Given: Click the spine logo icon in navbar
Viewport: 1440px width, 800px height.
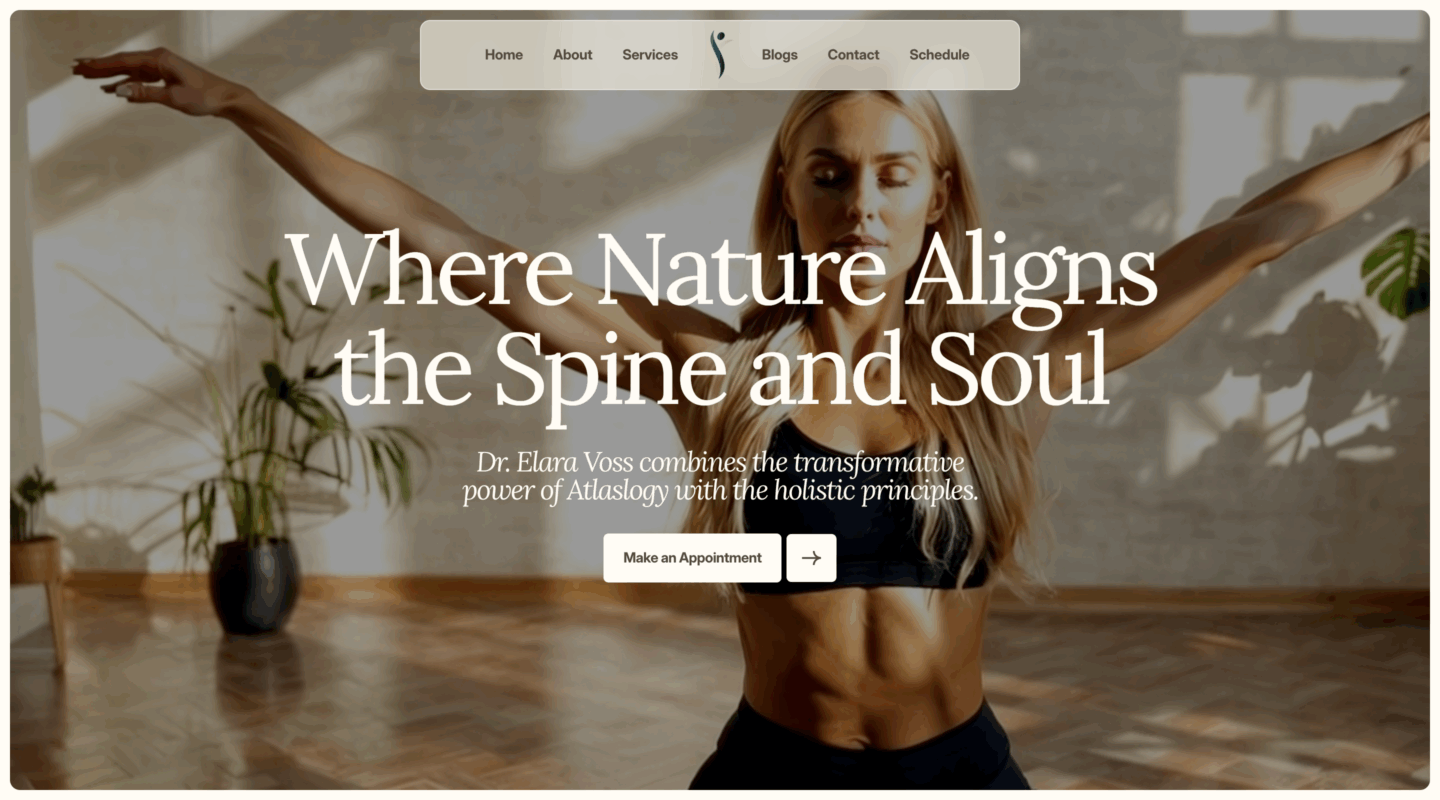Looking at the screenshot, I should [719, 55].
